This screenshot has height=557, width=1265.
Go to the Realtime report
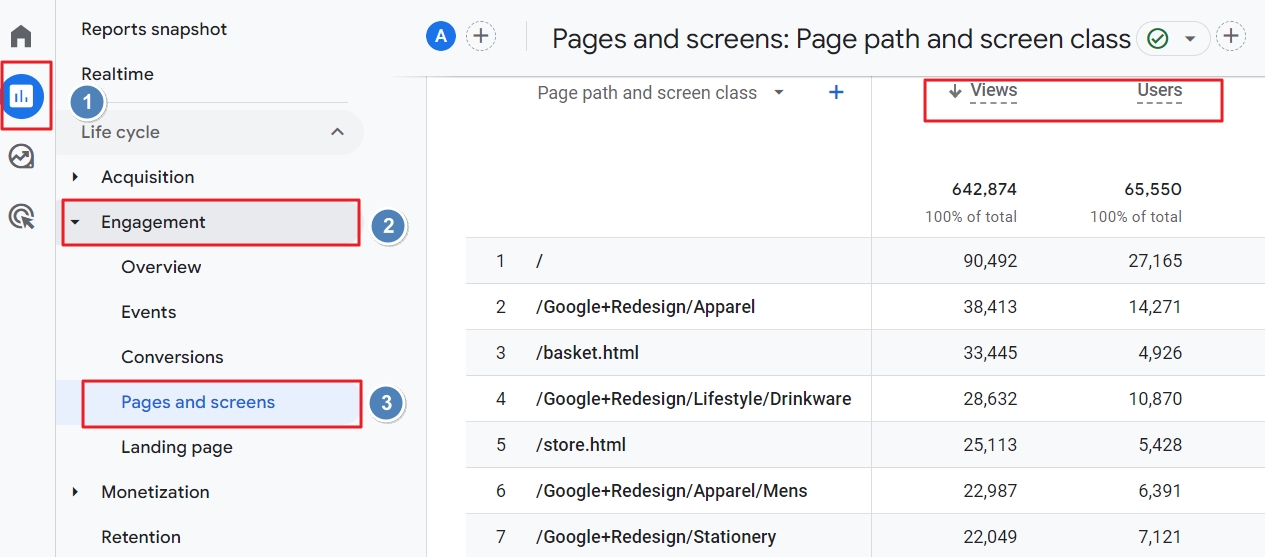pyautogui.click(x=117, y=74)
